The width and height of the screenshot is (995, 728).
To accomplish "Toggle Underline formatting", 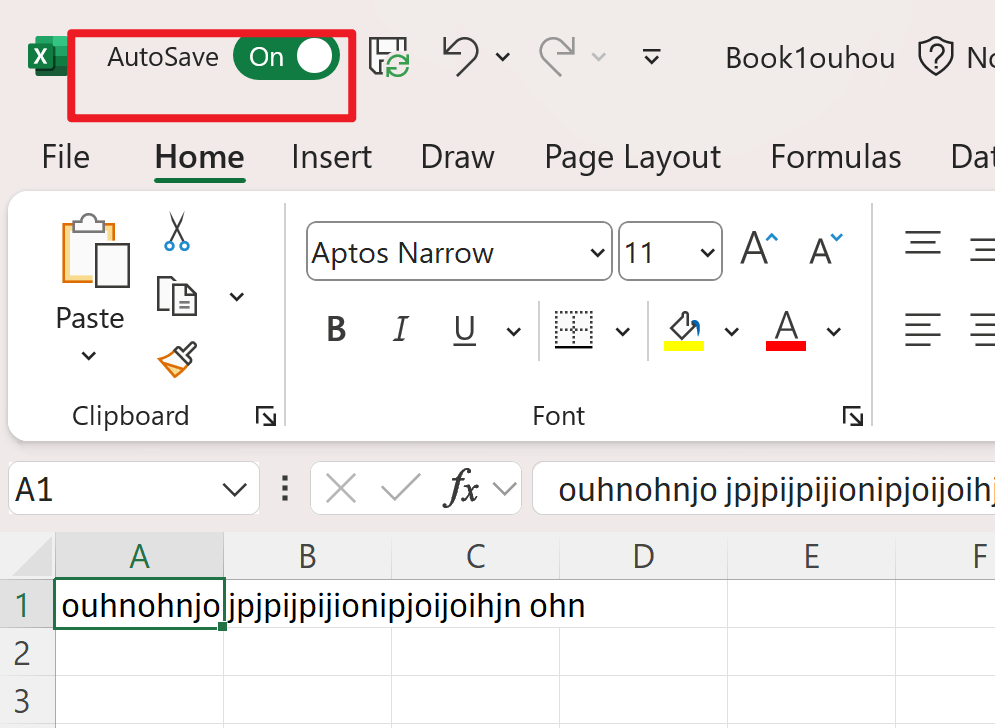I will click(465, 330).
